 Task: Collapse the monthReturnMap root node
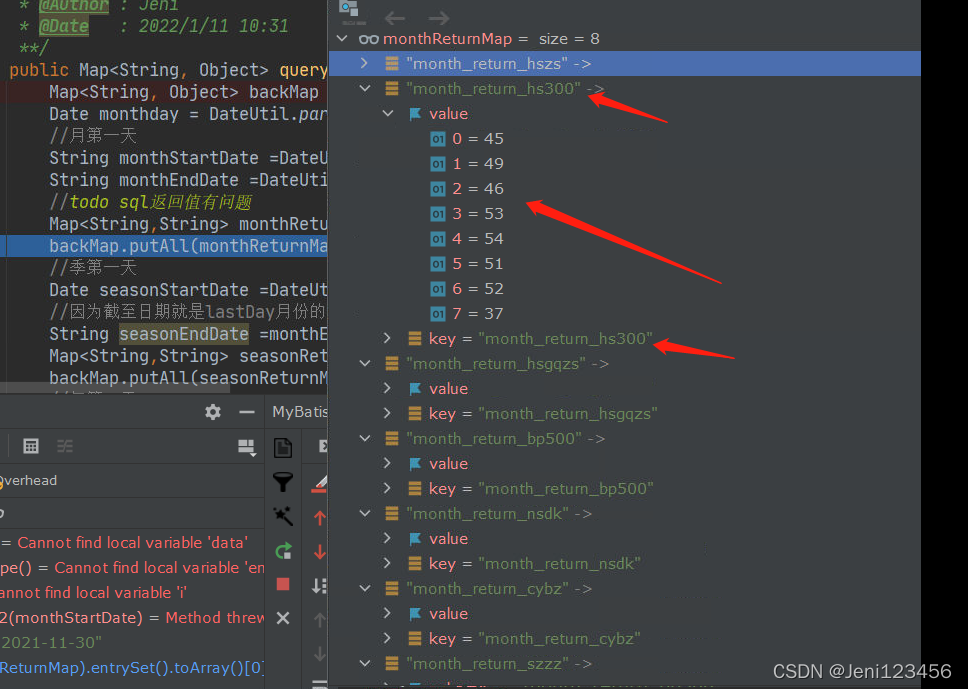342,38
